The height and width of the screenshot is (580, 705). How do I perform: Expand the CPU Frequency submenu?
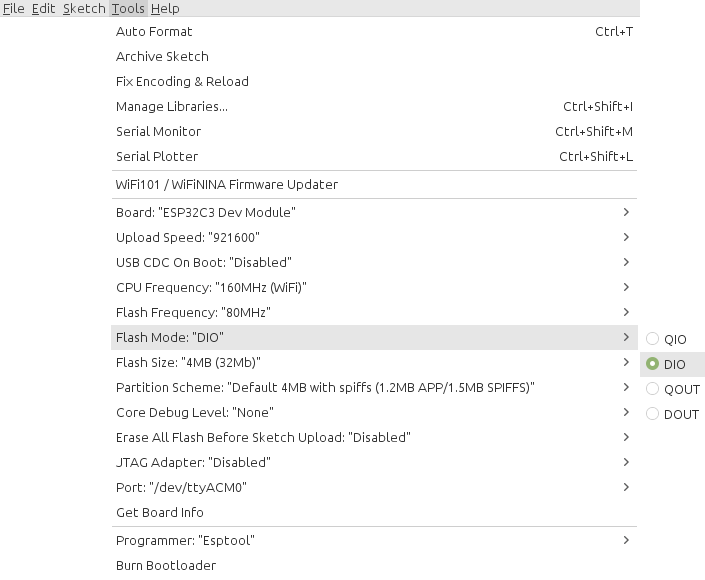(374, 287)
